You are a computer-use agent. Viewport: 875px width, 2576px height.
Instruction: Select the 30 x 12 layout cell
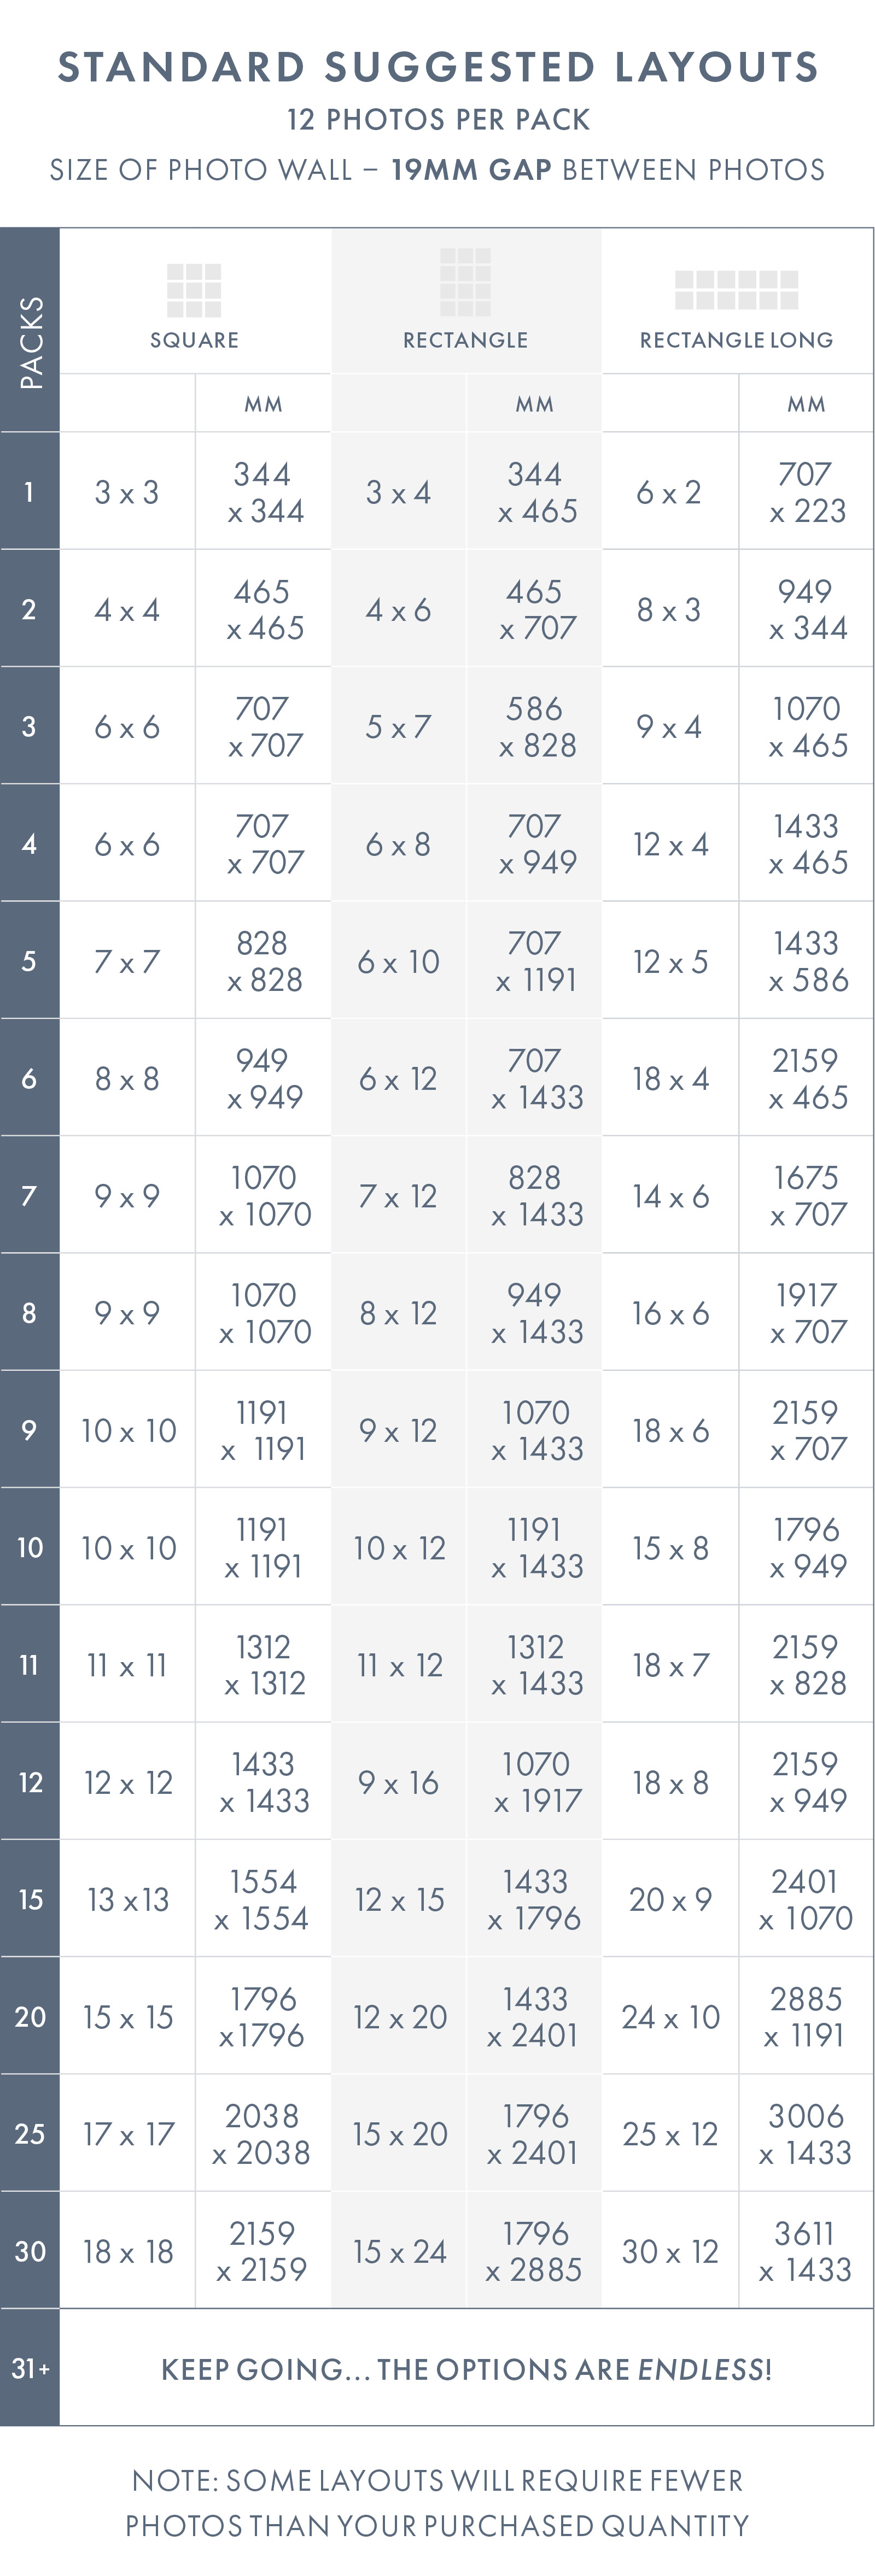(670, 2251)
